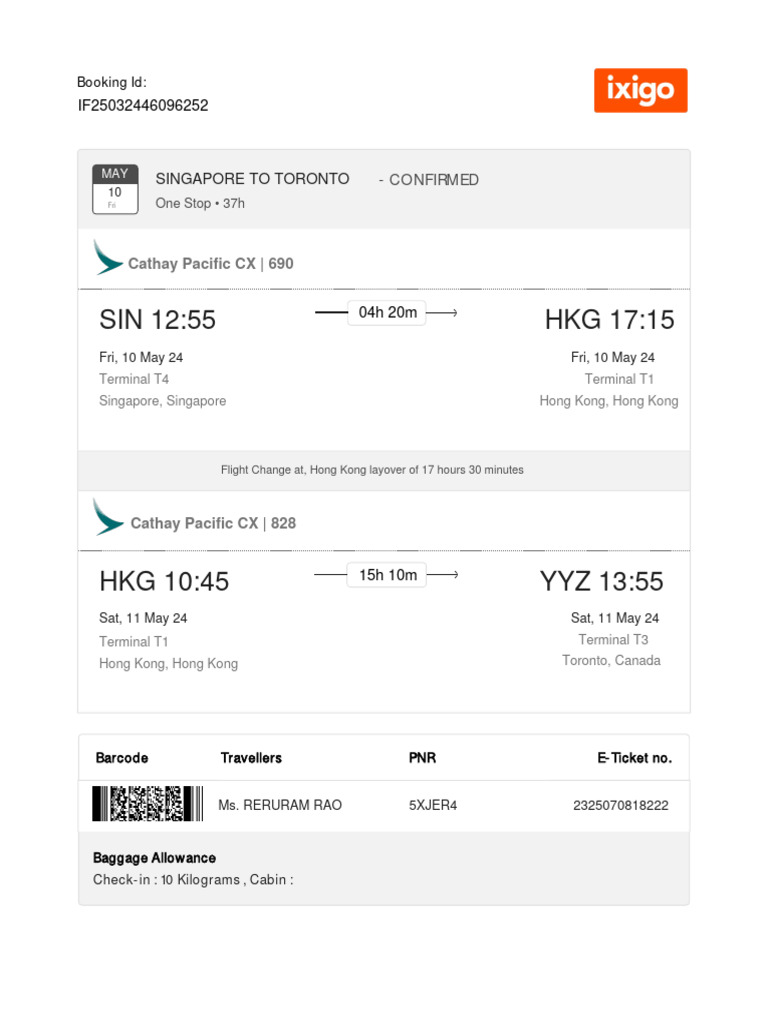
Task: Click the HKG 10:45 departure time
Action: tap(164, 581)
